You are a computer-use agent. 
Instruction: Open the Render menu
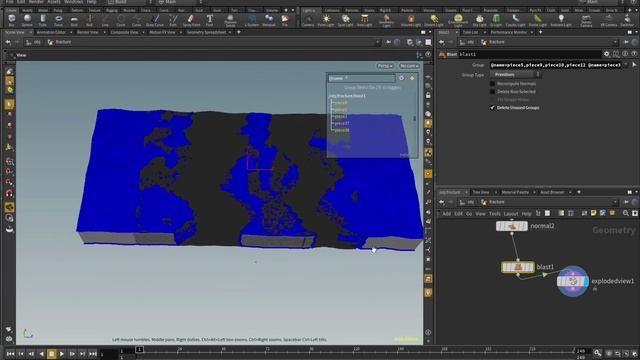tap(36, 2)
